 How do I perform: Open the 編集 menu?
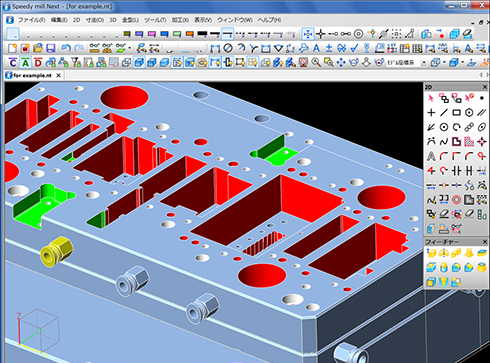(x=59, y=20)
